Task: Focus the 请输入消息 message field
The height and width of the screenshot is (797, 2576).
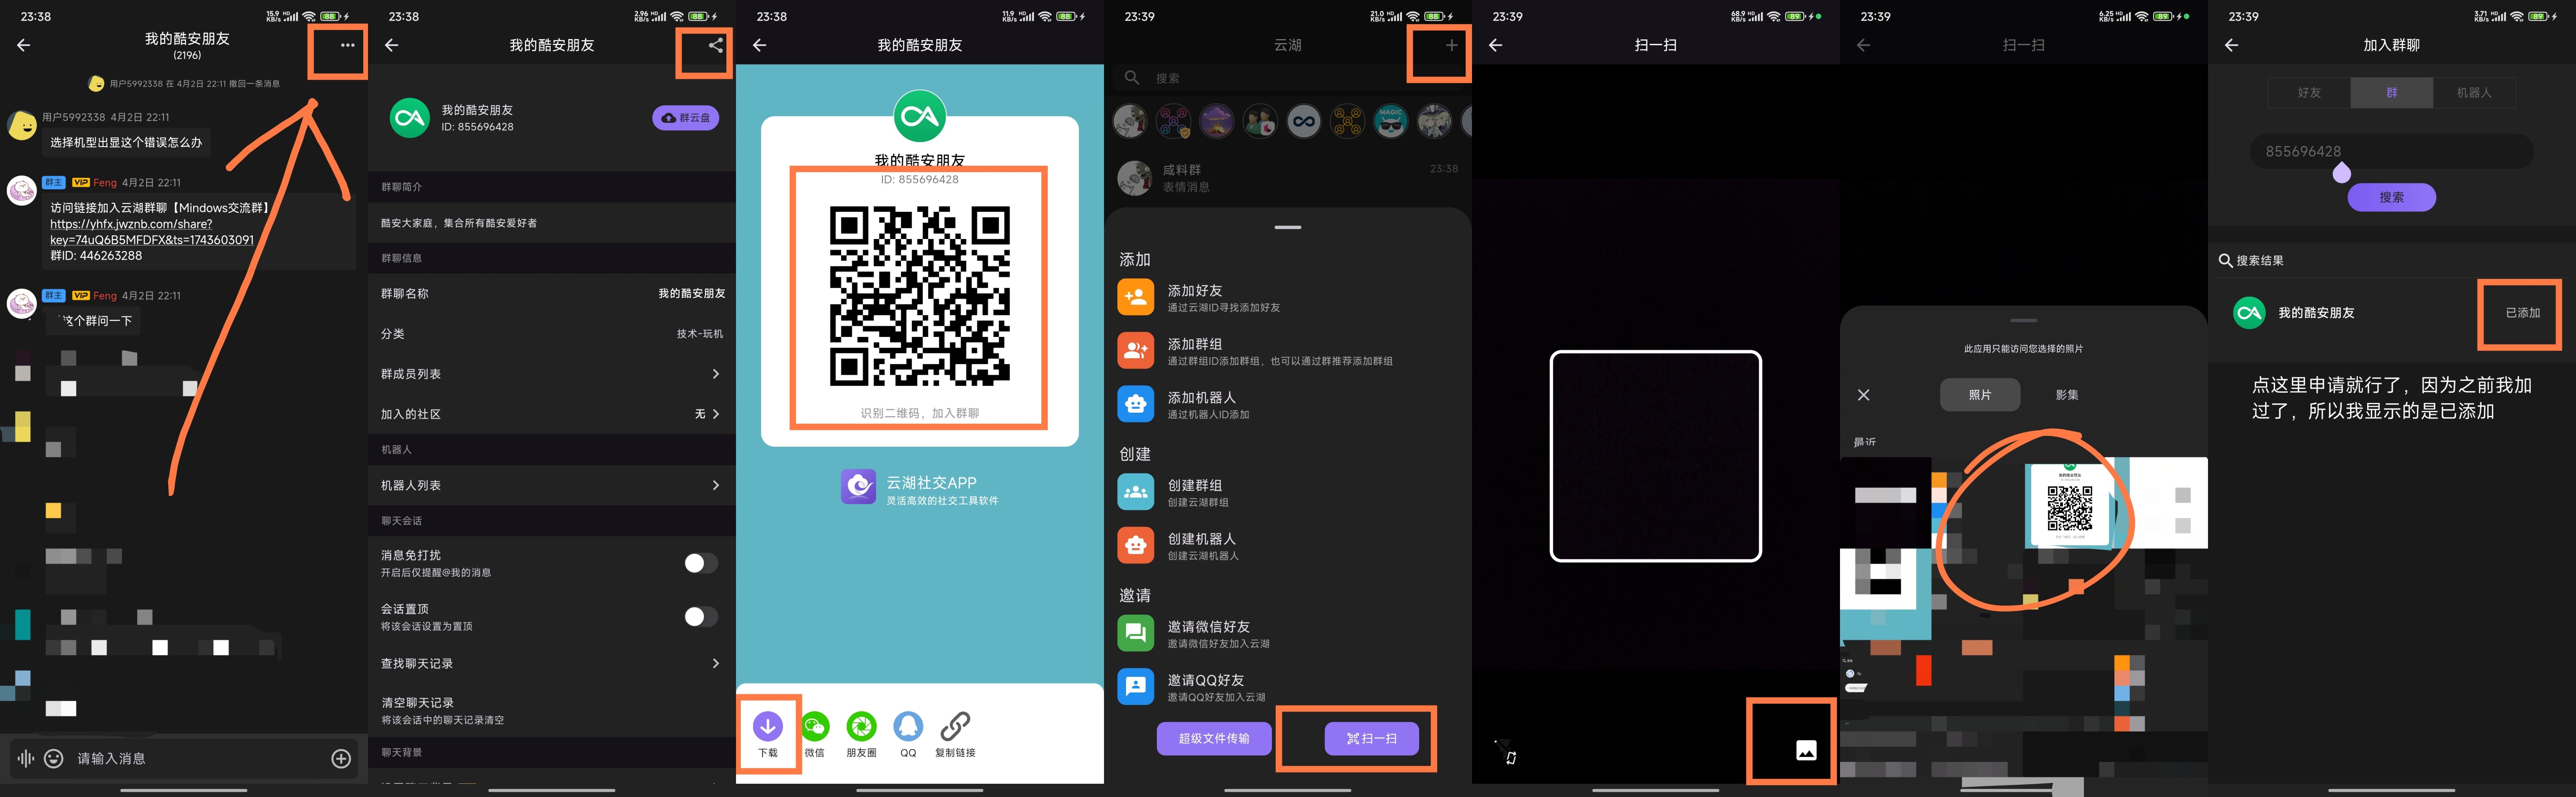Action: 200,759
